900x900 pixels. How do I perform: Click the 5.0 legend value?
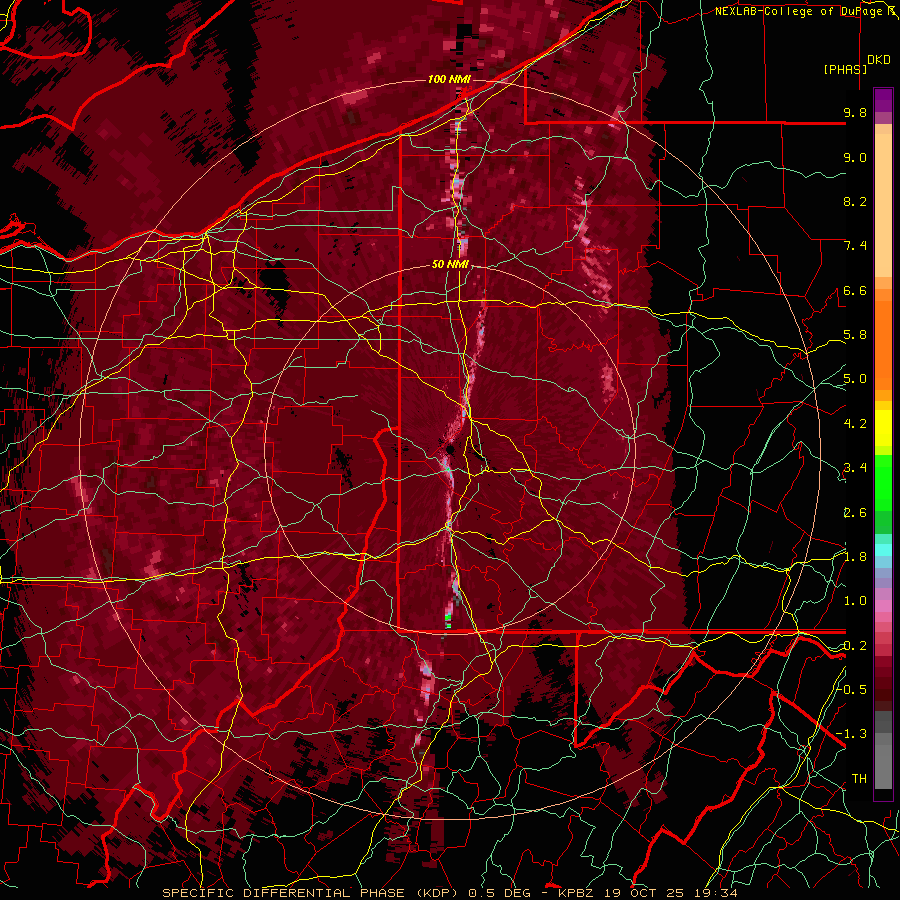(855, 379)
